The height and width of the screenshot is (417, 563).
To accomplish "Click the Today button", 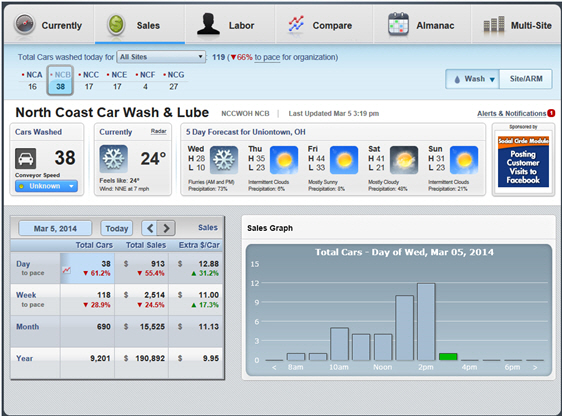I will point(117,228).
